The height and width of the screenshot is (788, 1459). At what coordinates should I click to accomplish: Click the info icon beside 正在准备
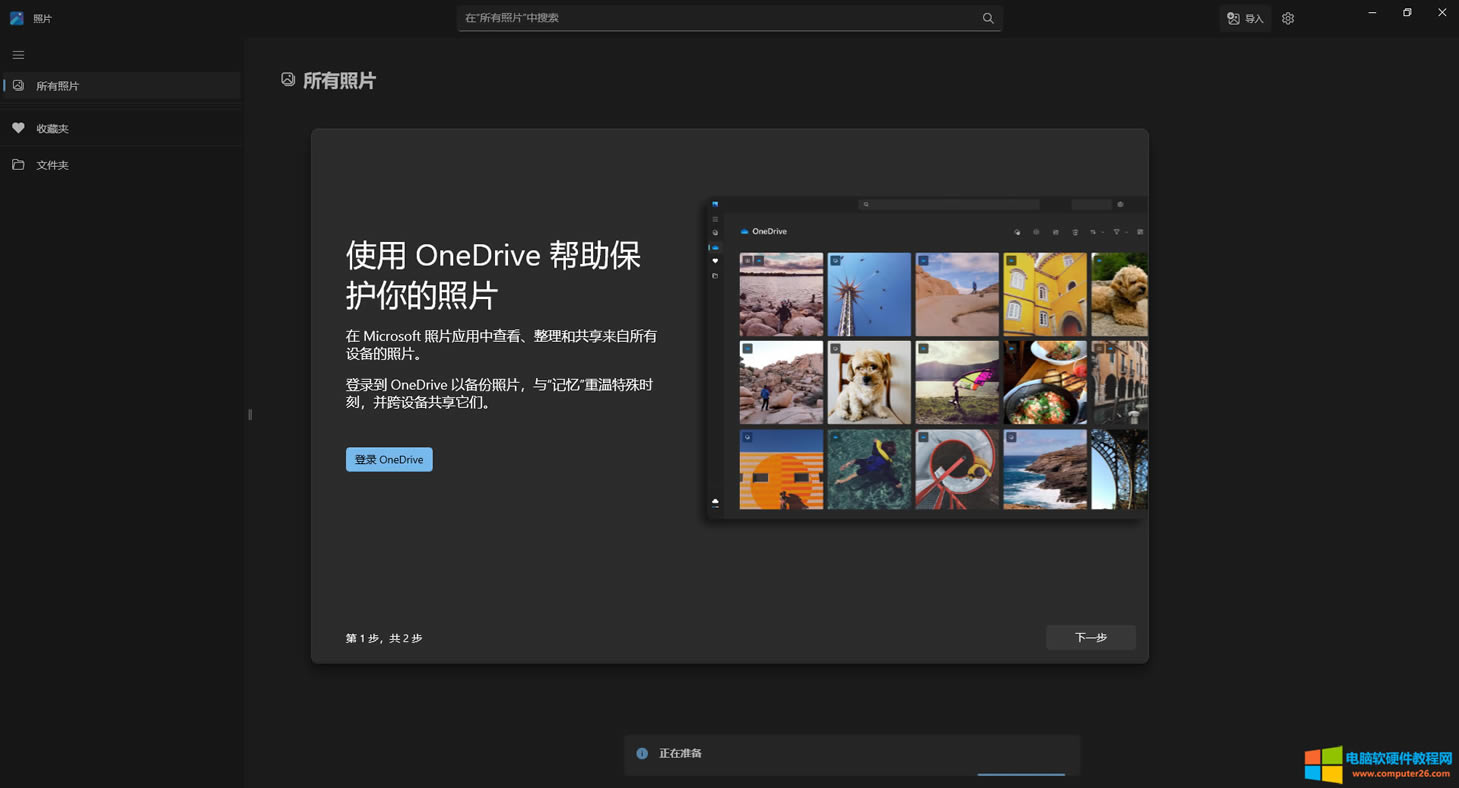(642, 753)
